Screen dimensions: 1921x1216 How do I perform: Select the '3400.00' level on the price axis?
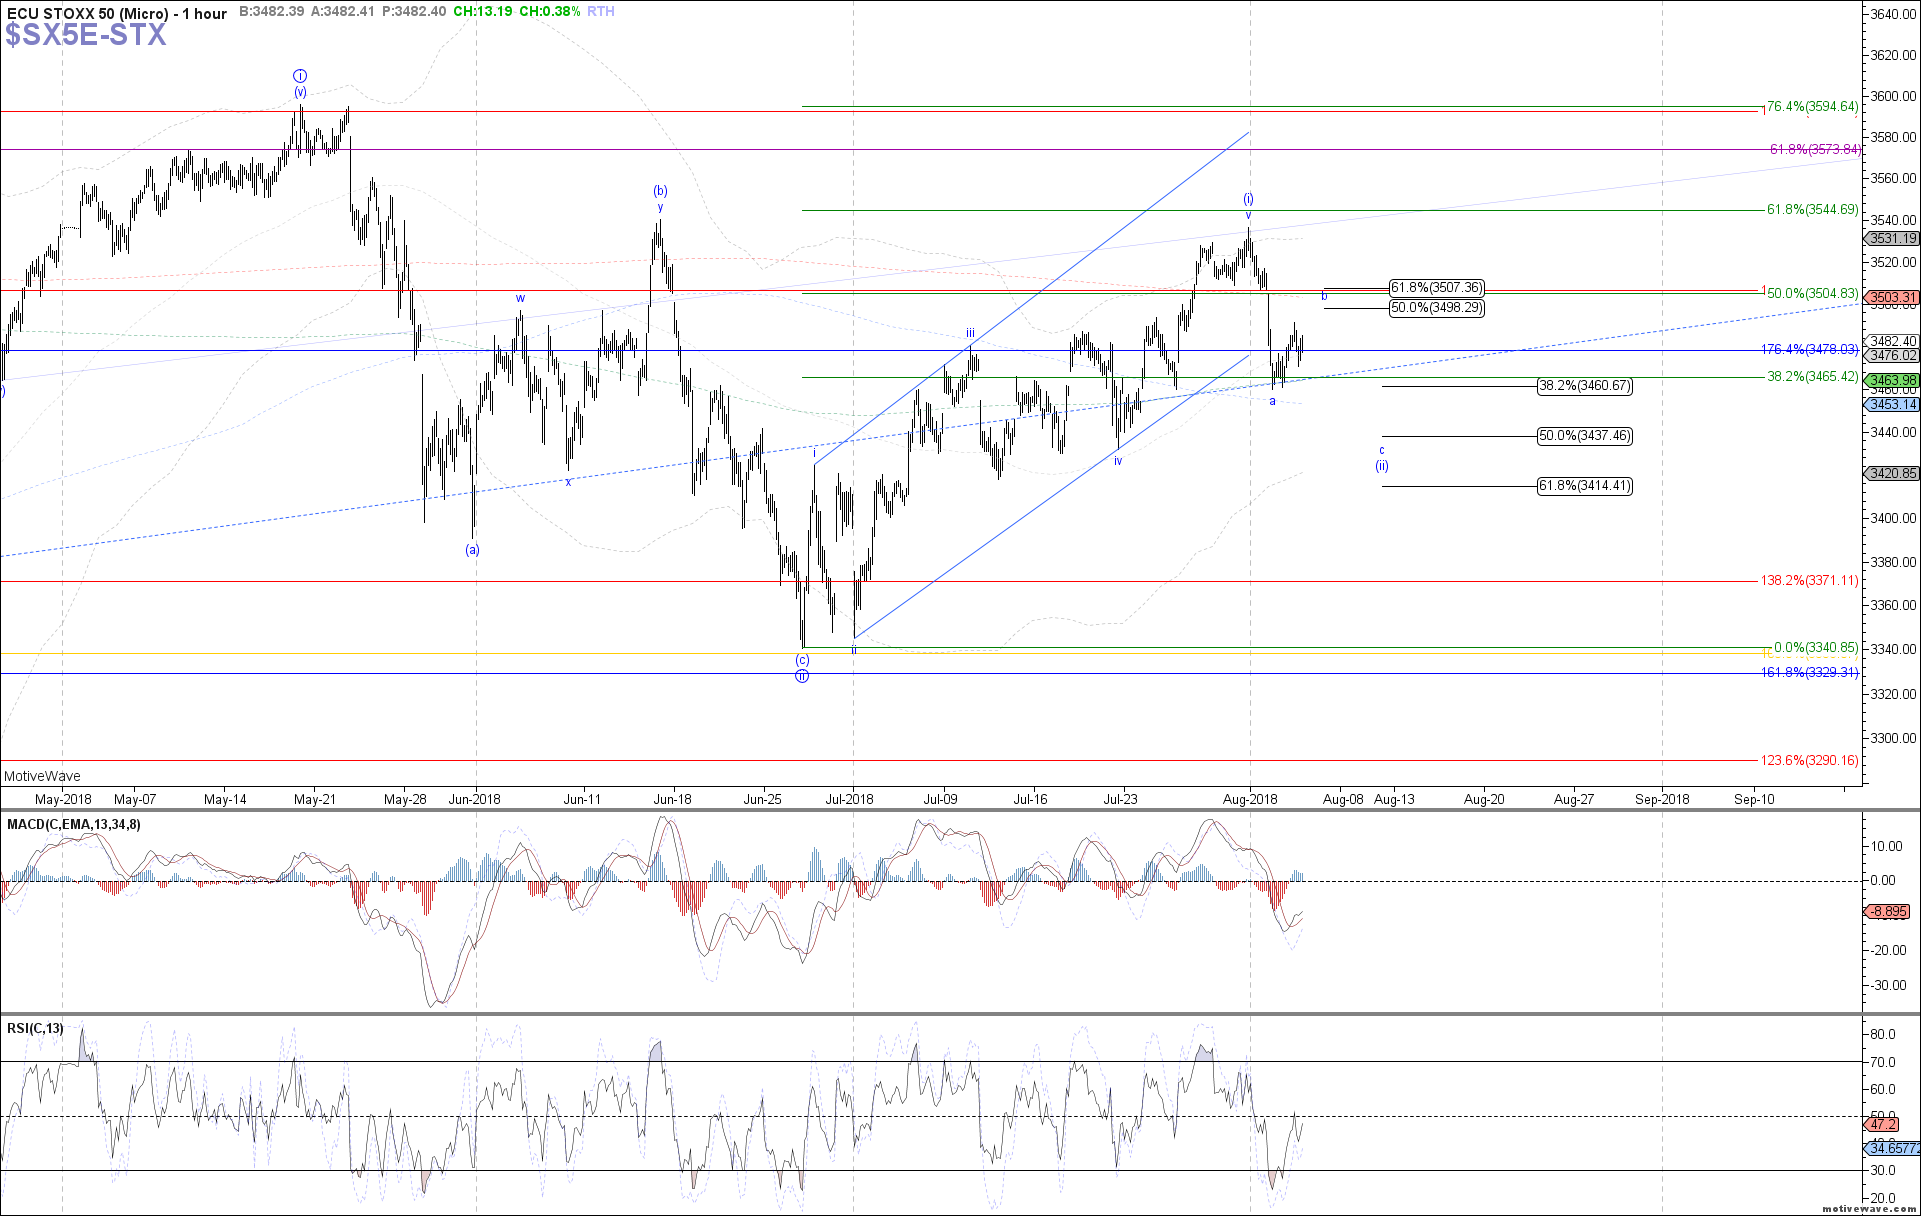(1893, 519)
